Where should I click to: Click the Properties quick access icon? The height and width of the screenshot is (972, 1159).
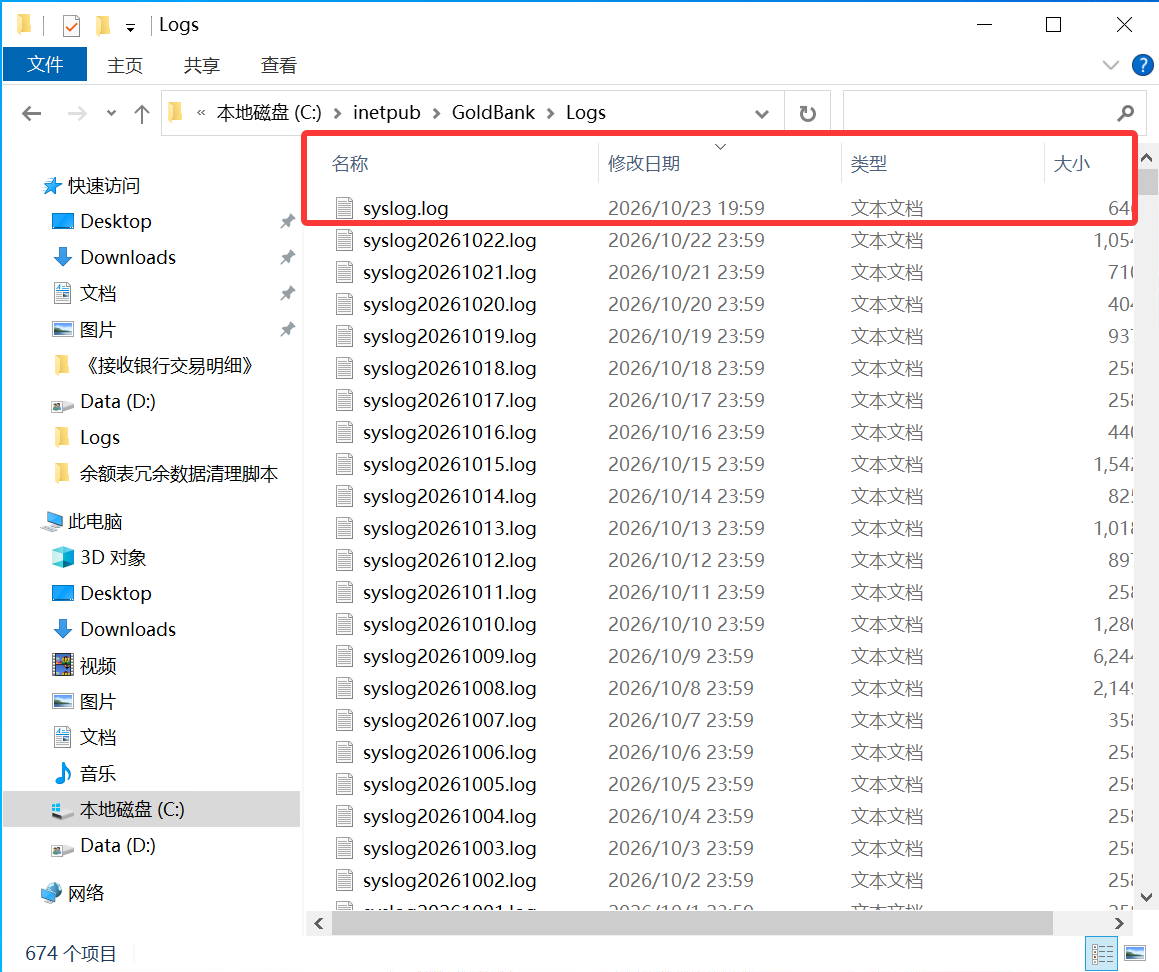pos(72,26)
